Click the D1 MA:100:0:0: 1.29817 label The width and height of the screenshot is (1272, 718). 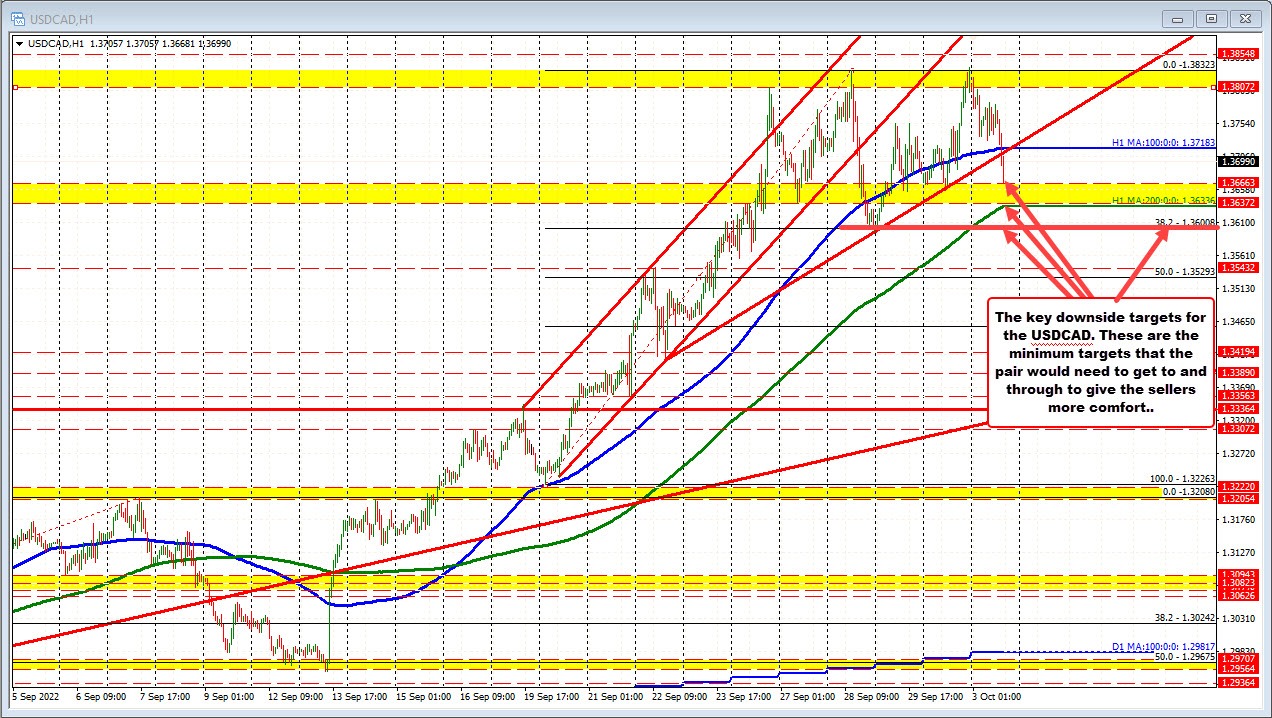click(1162, 646)
